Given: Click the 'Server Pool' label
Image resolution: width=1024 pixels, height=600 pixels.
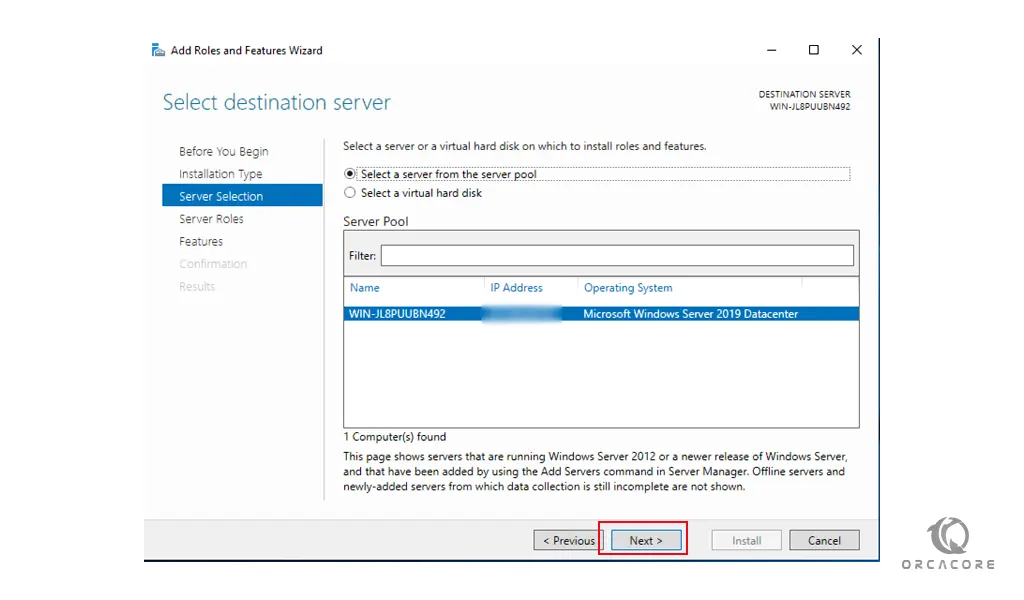Looking at the screenshot, I should (376, 221).
